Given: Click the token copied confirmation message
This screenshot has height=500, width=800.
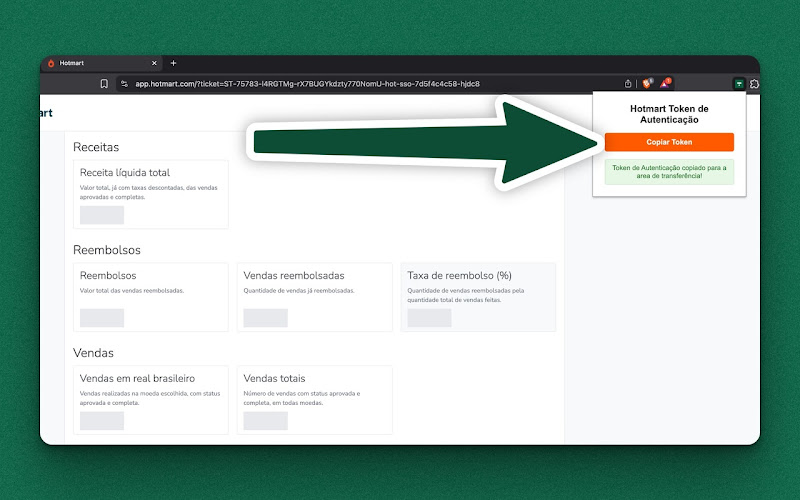Looking at the screenshot, I should [x=669, y=172].
